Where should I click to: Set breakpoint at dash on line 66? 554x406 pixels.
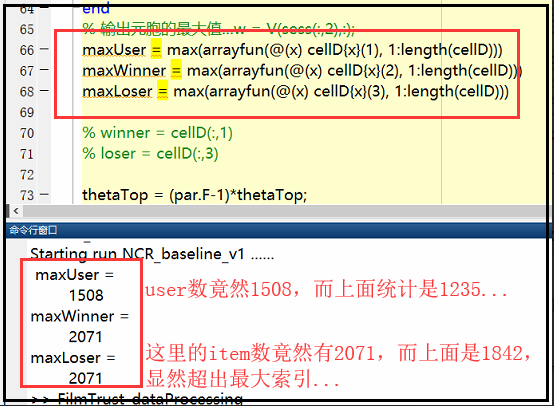click(x=44, y=49)
